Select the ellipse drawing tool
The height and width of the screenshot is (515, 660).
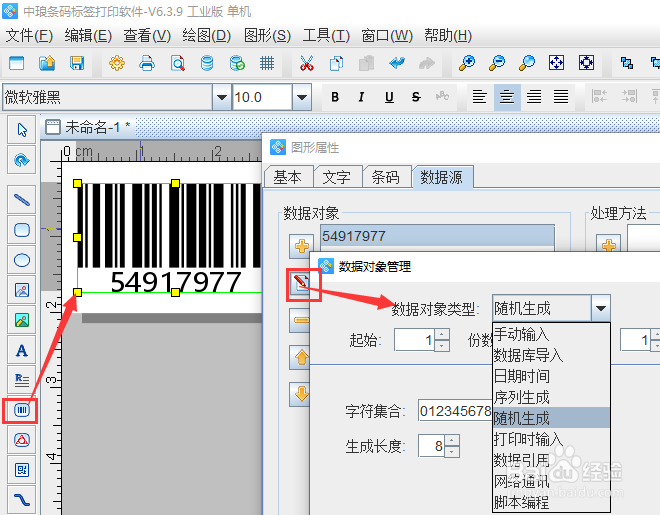coord(22,260)
